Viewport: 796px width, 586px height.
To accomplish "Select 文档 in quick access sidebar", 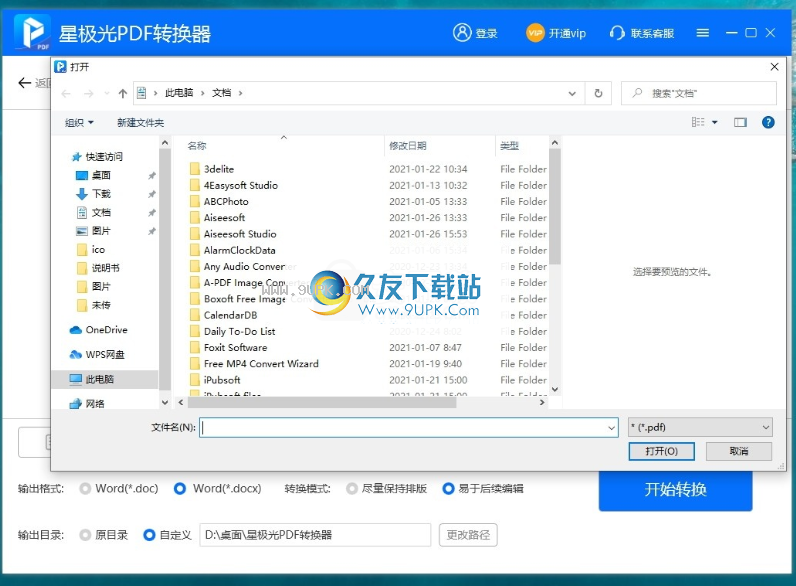I will coord(101,213).
